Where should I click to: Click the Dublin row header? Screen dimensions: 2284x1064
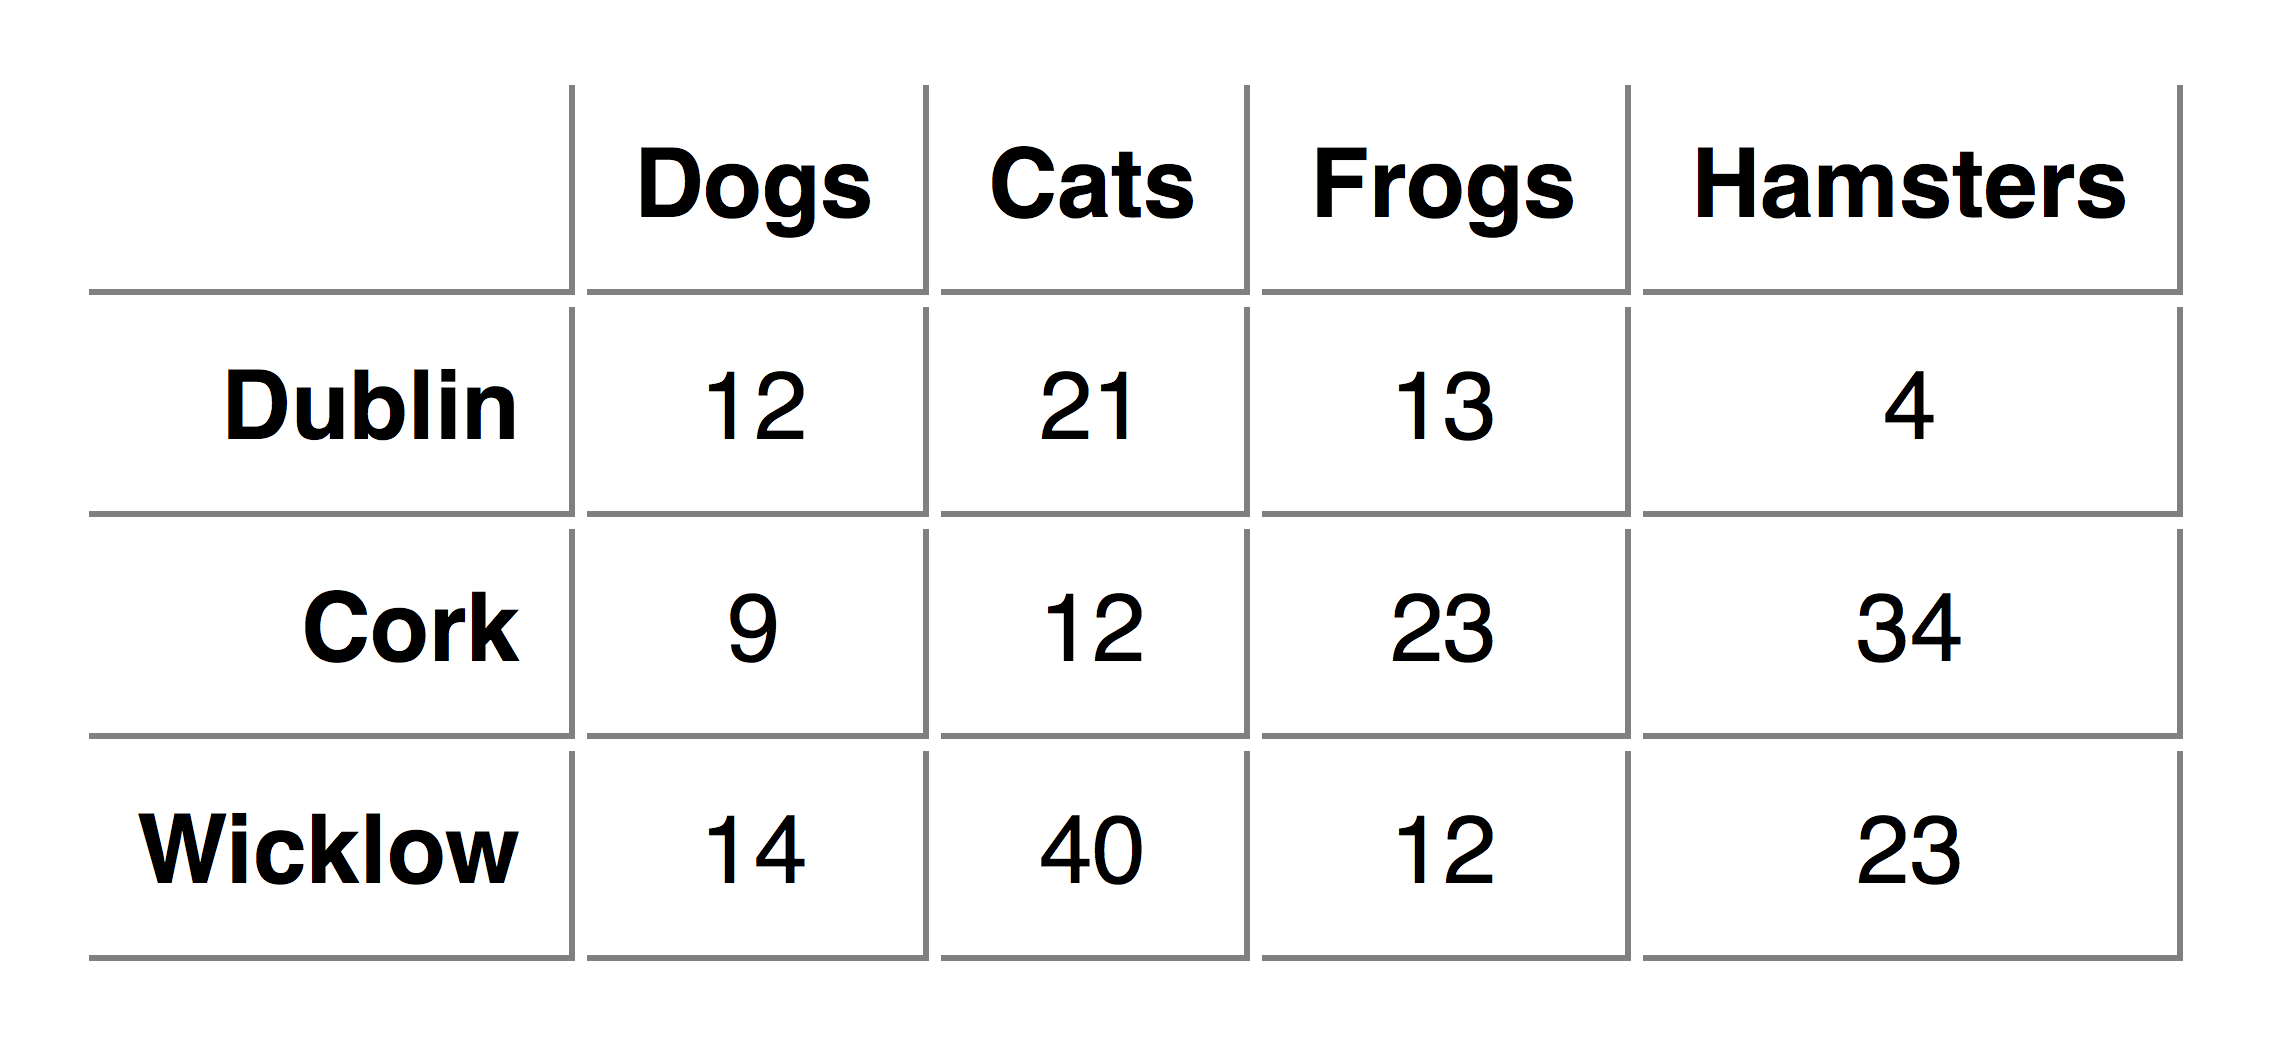click(331, 411)
